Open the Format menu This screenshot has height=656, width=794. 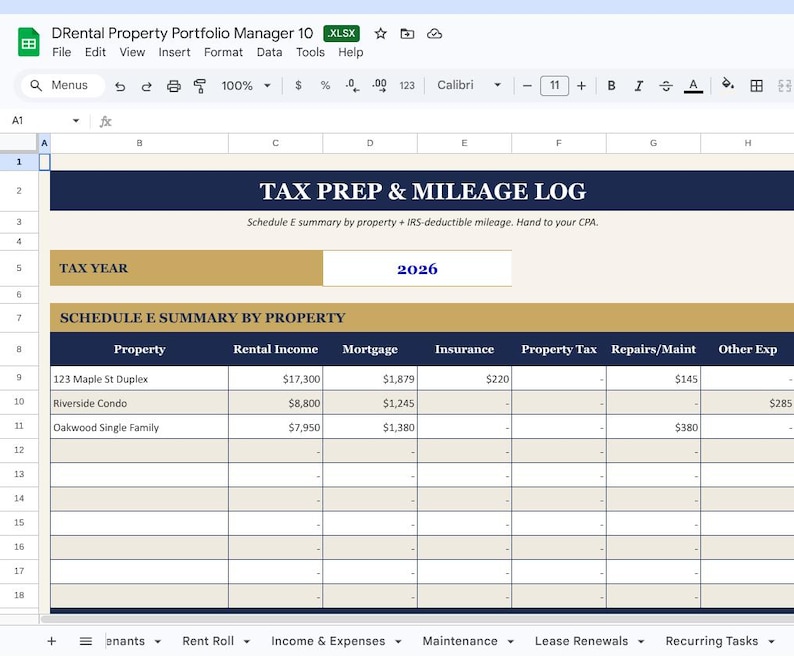click(223, 52)
